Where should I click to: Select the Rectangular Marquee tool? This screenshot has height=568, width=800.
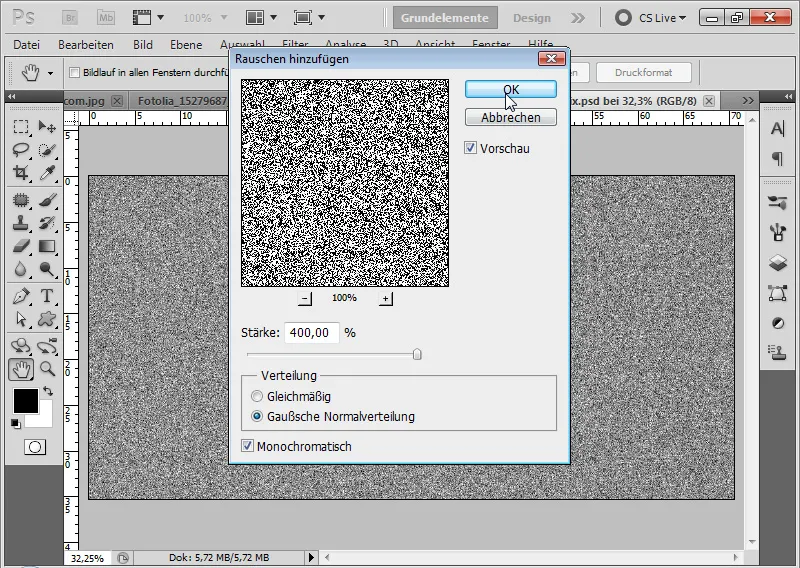coord(21,127)
